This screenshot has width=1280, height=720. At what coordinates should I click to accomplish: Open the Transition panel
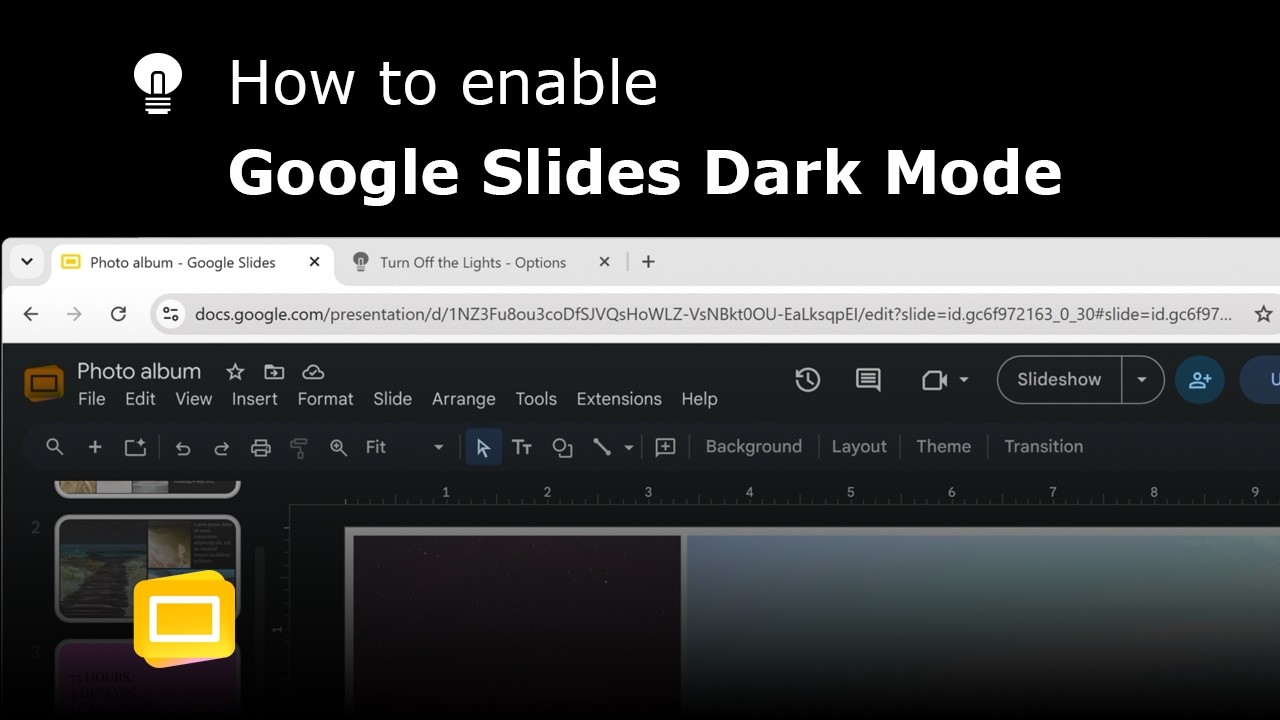(x=1044, y=447)
